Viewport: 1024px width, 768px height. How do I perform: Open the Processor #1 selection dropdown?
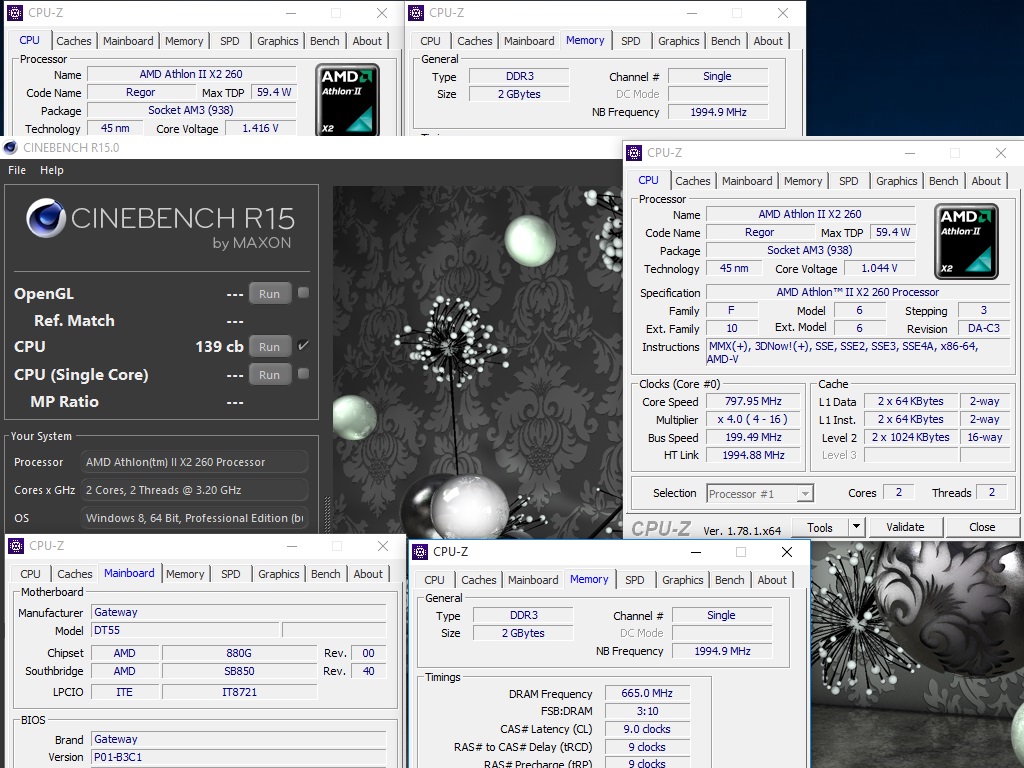click(x=805, y=494)
